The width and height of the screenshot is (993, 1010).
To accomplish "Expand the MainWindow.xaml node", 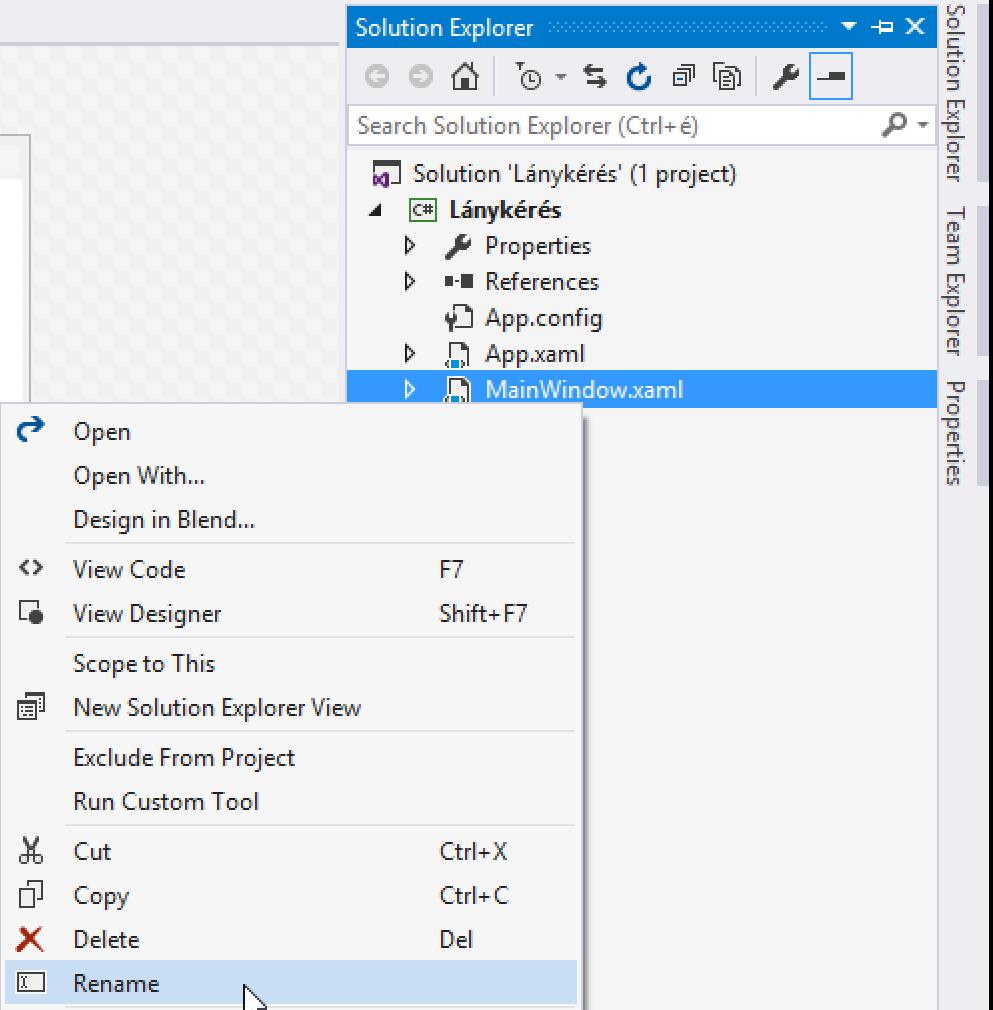I will [x=410, y=389].
